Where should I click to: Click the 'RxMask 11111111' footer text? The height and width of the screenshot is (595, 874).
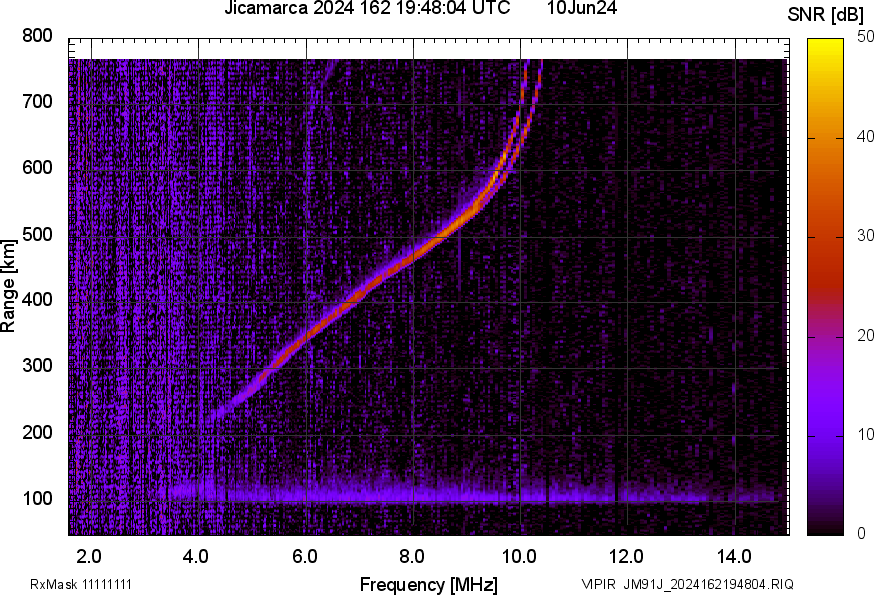point(81,584)
